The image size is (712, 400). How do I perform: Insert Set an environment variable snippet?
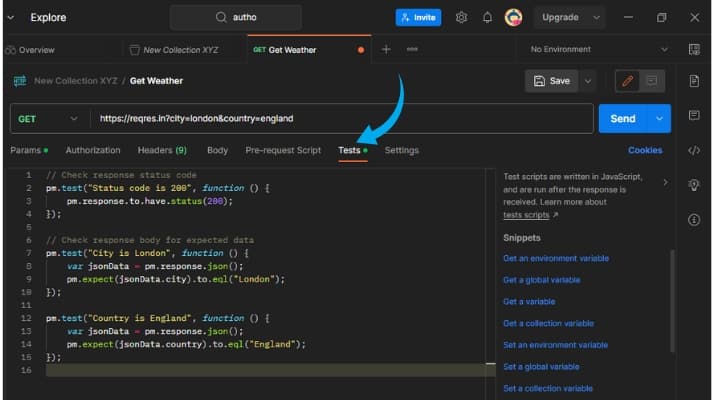point(555,345)
